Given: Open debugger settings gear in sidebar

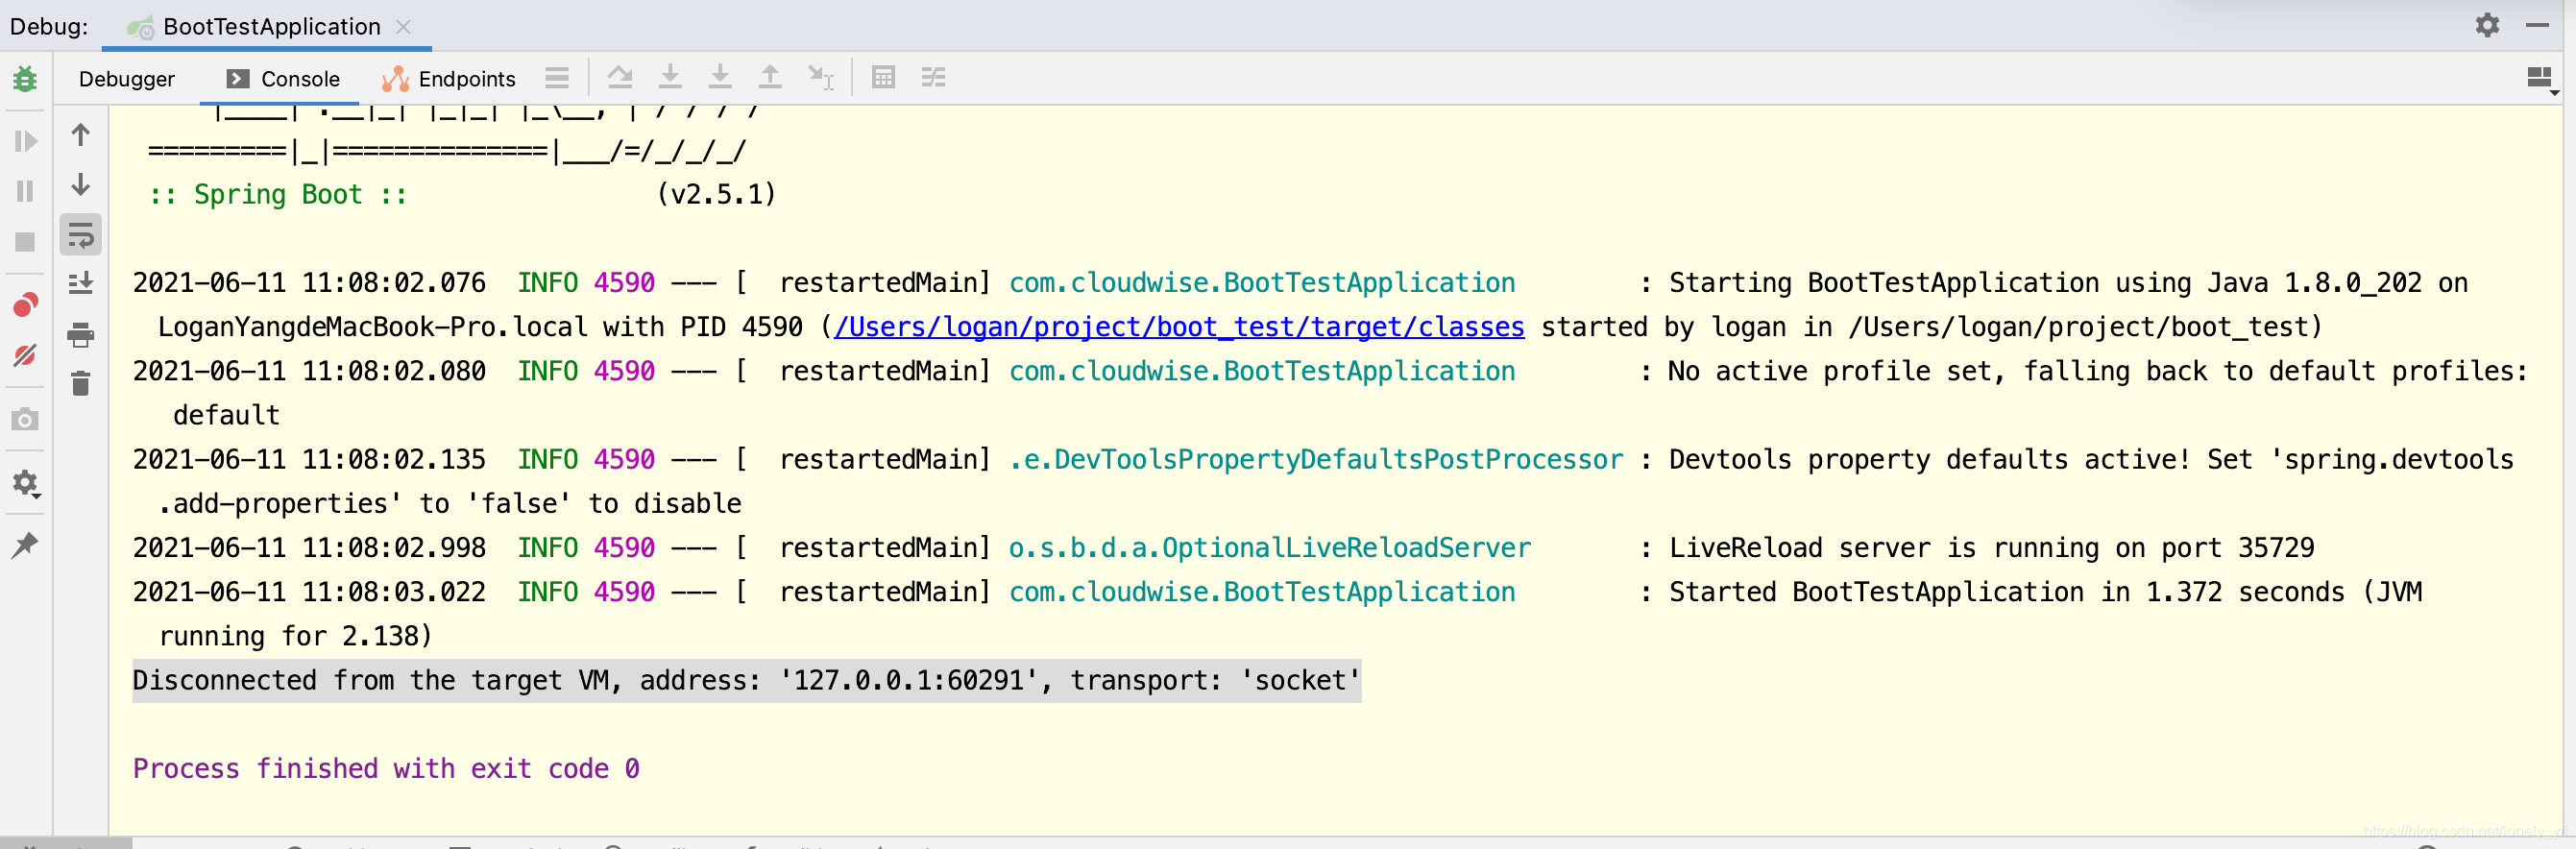Looking at the screenshot, I should [x=25, y=484].
